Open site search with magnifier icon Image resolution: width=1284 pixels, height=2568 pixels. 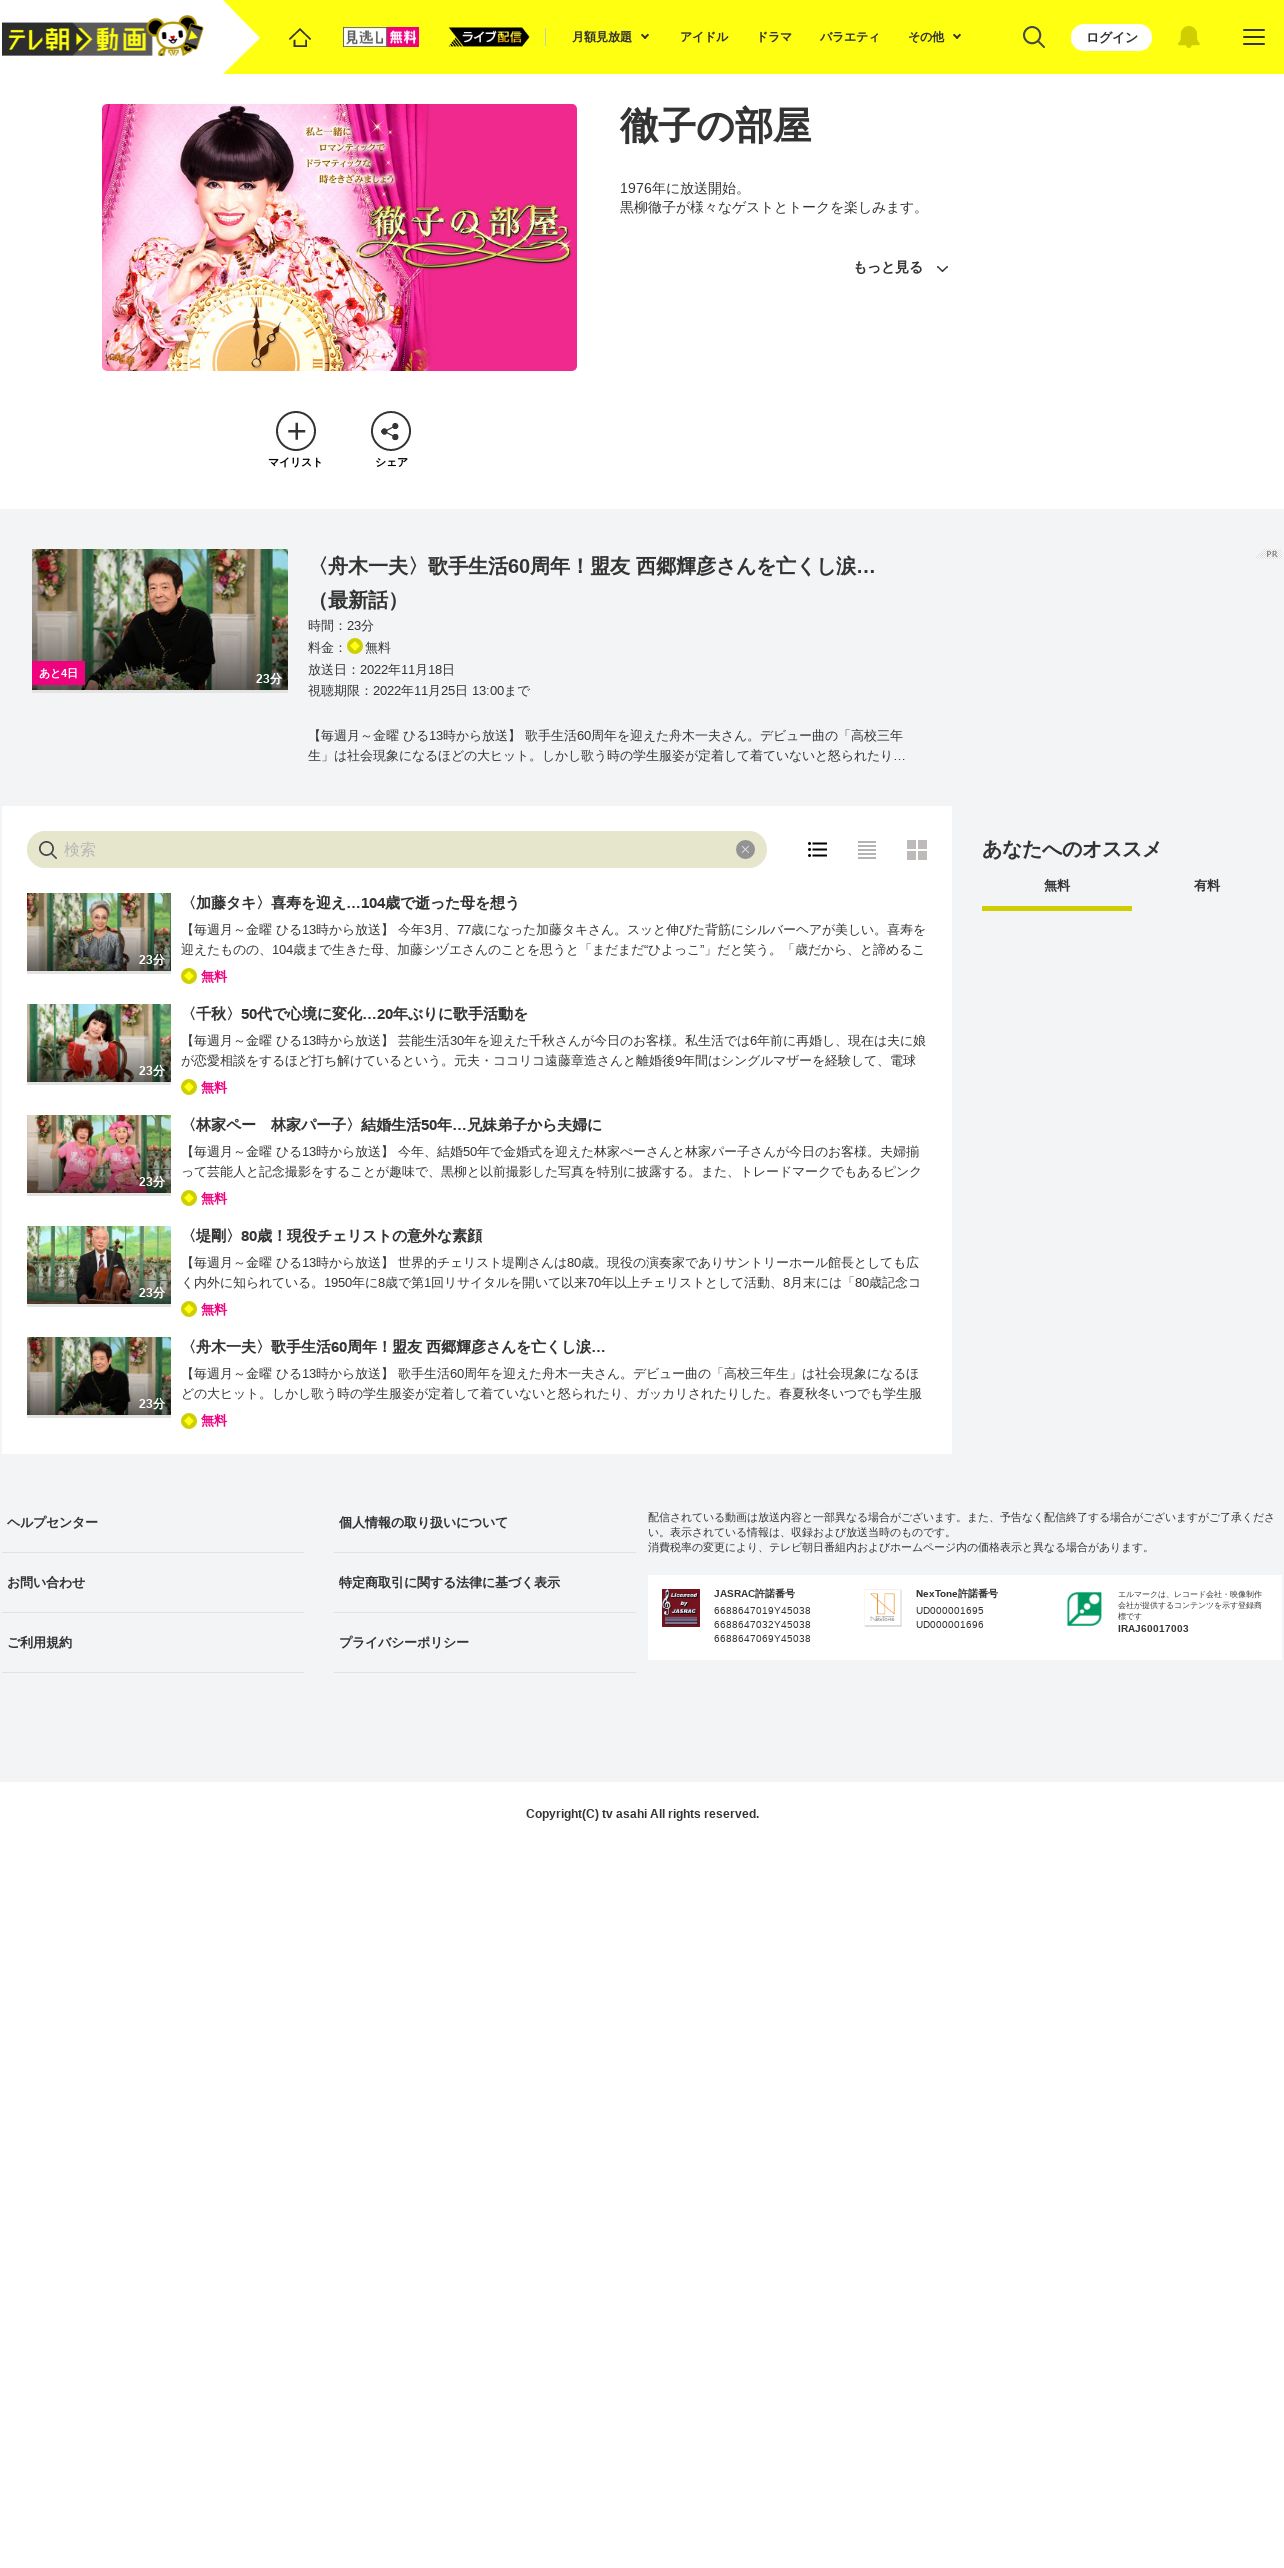click(x=1034, y=37)
